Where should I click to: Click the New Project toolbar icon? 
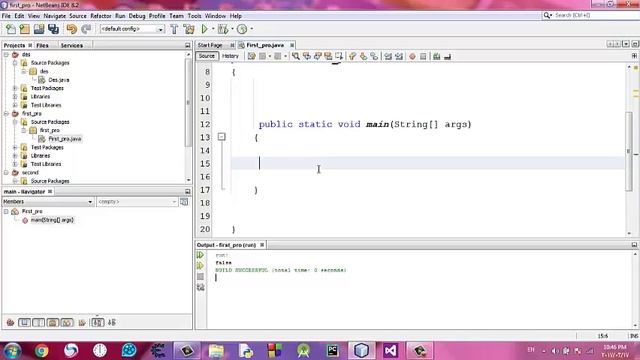point(24,29)
